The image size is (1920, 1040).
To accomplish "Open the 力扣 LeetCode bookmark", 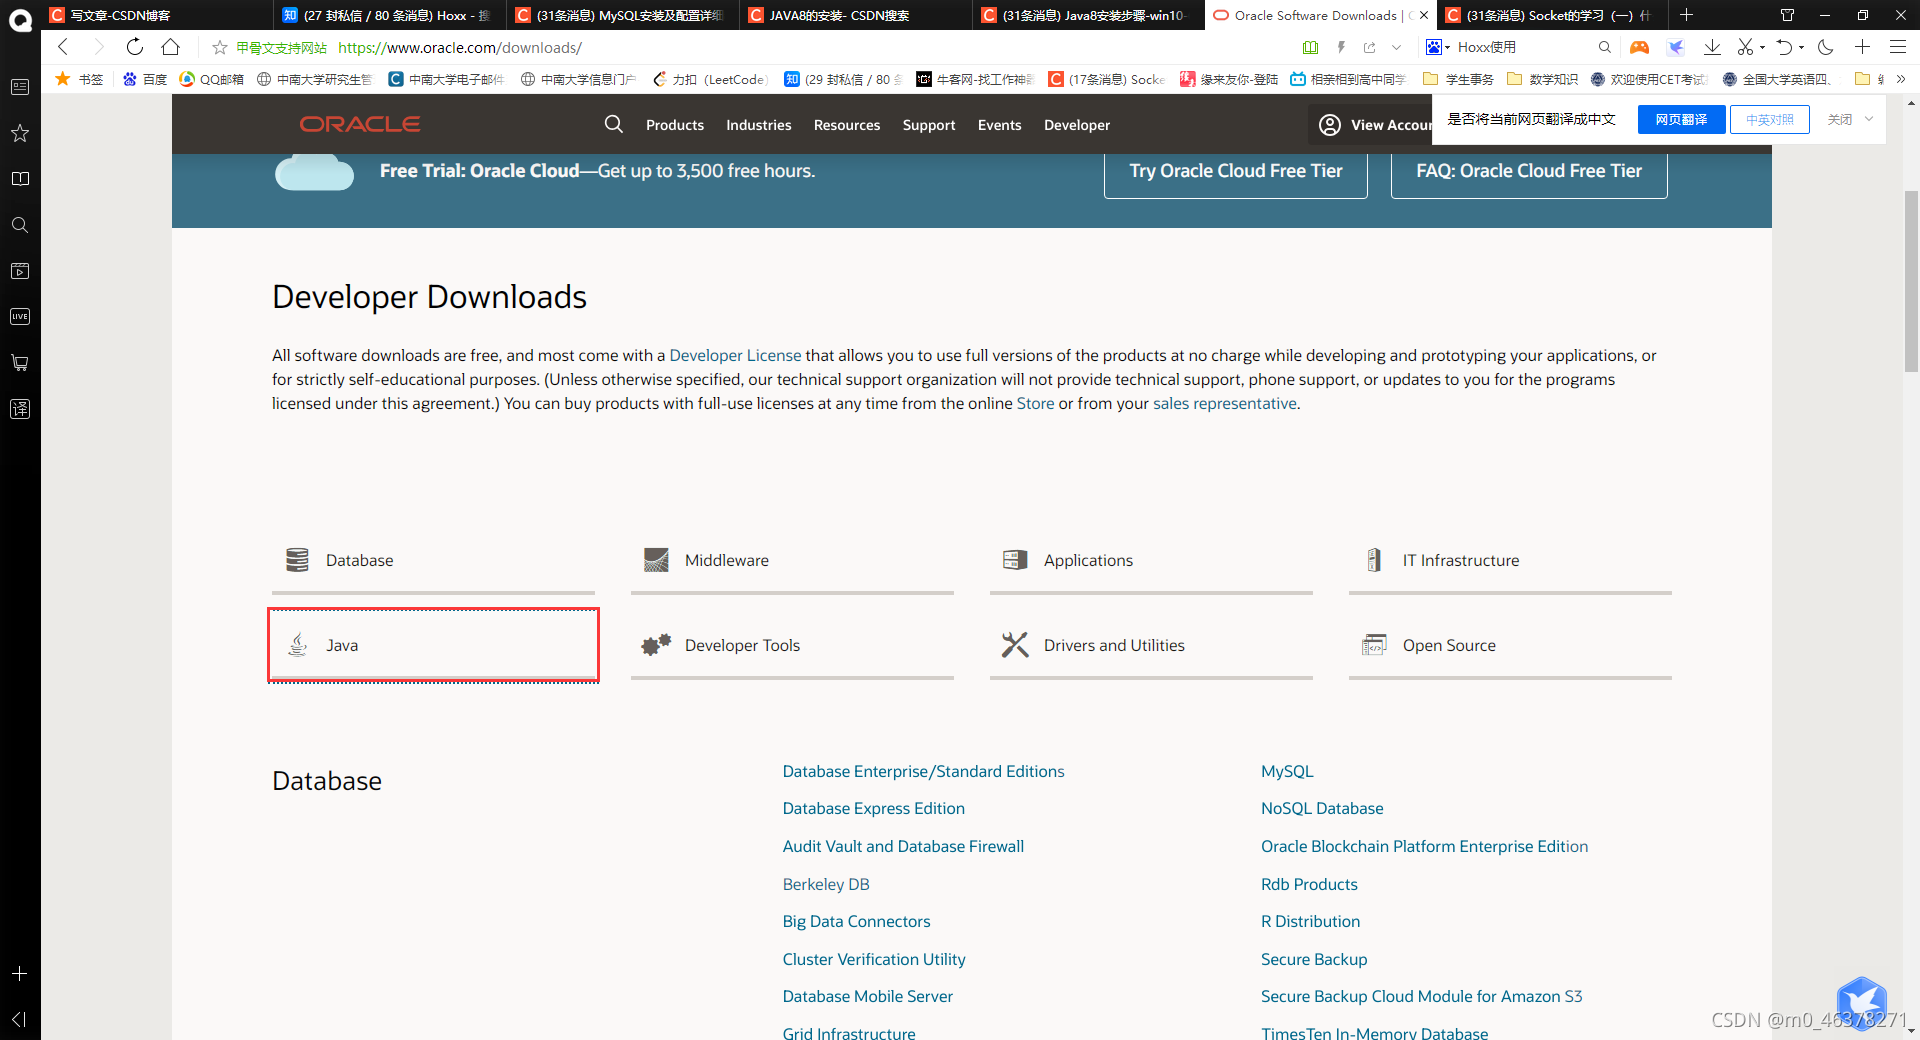I will 710,79.
